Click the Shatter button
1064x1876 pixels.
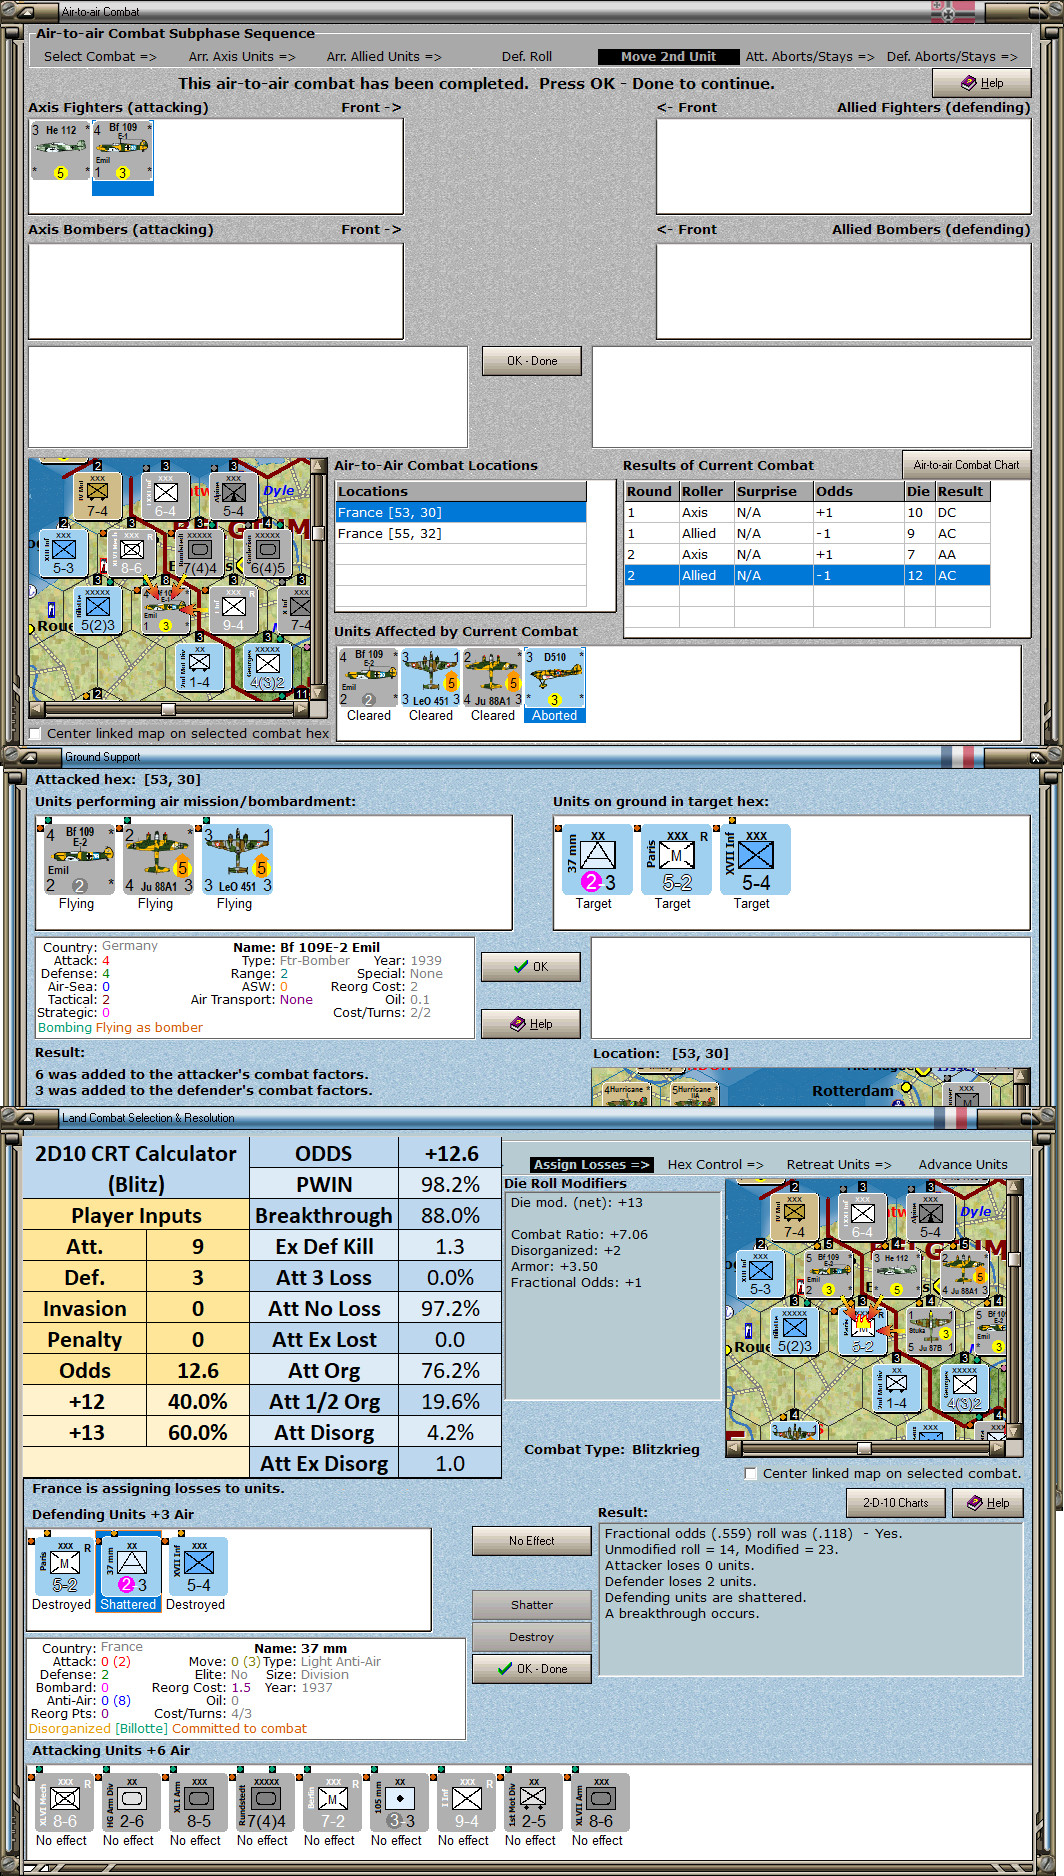click(532, 1605)
